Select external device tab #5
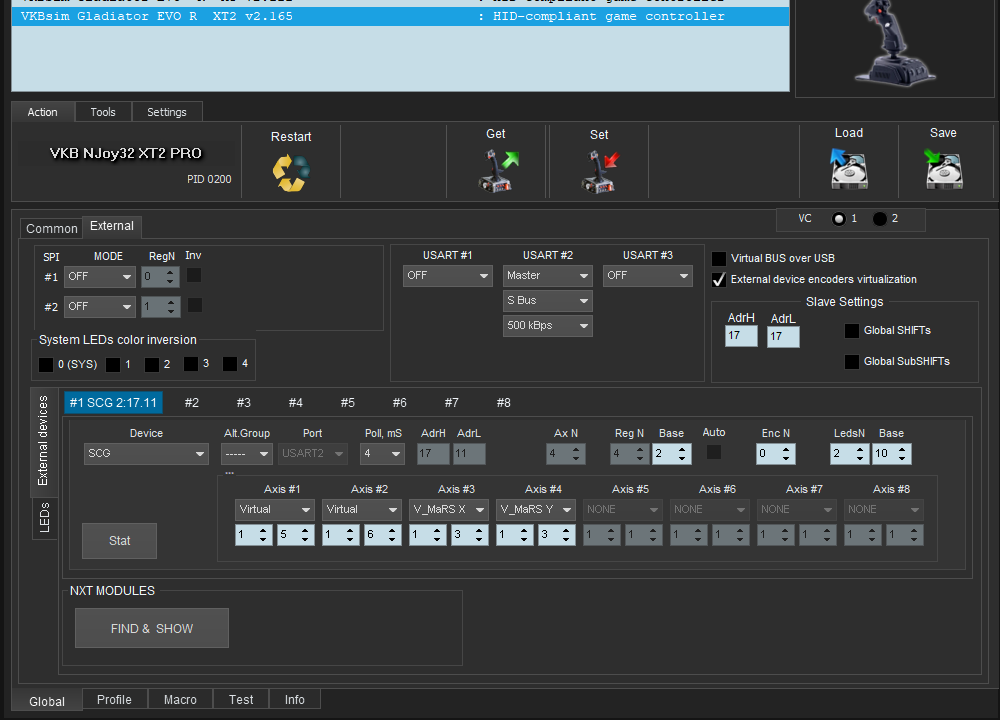1000x720 pixels. (x=348, y=403)
